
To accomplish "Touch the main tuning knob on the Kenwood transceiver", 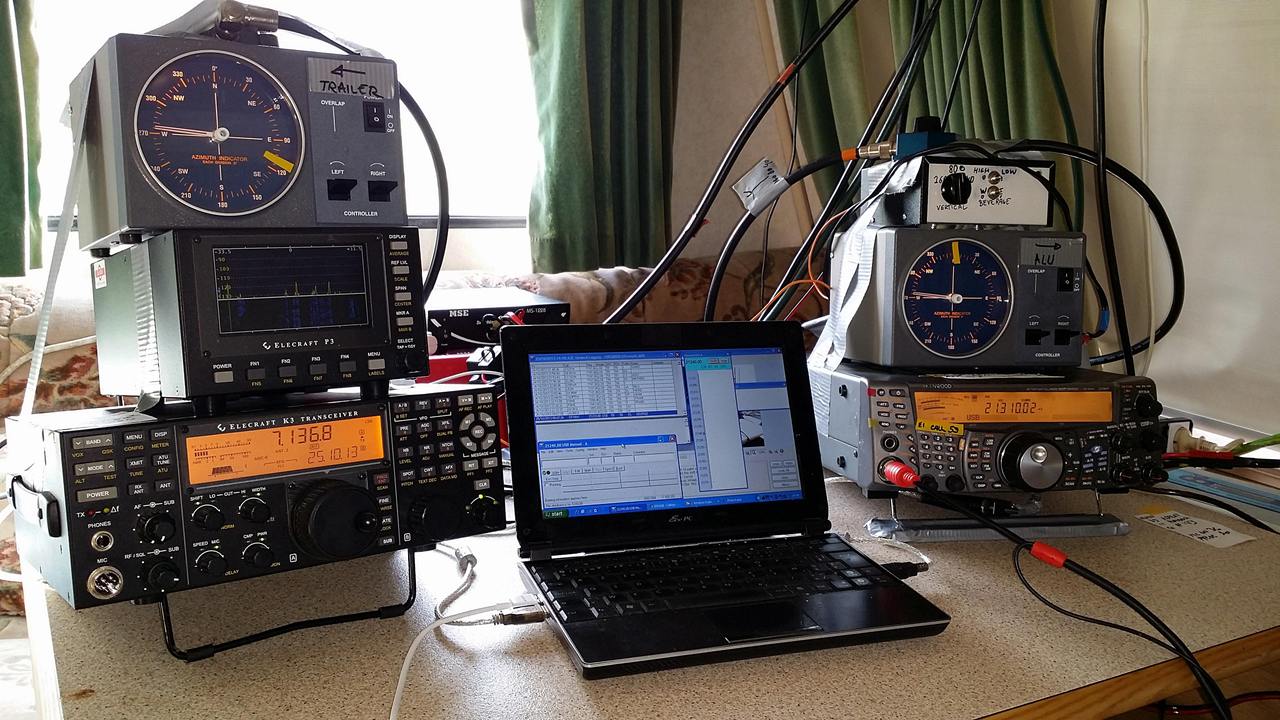I will pyautogui.click(x=1032, y=460).
